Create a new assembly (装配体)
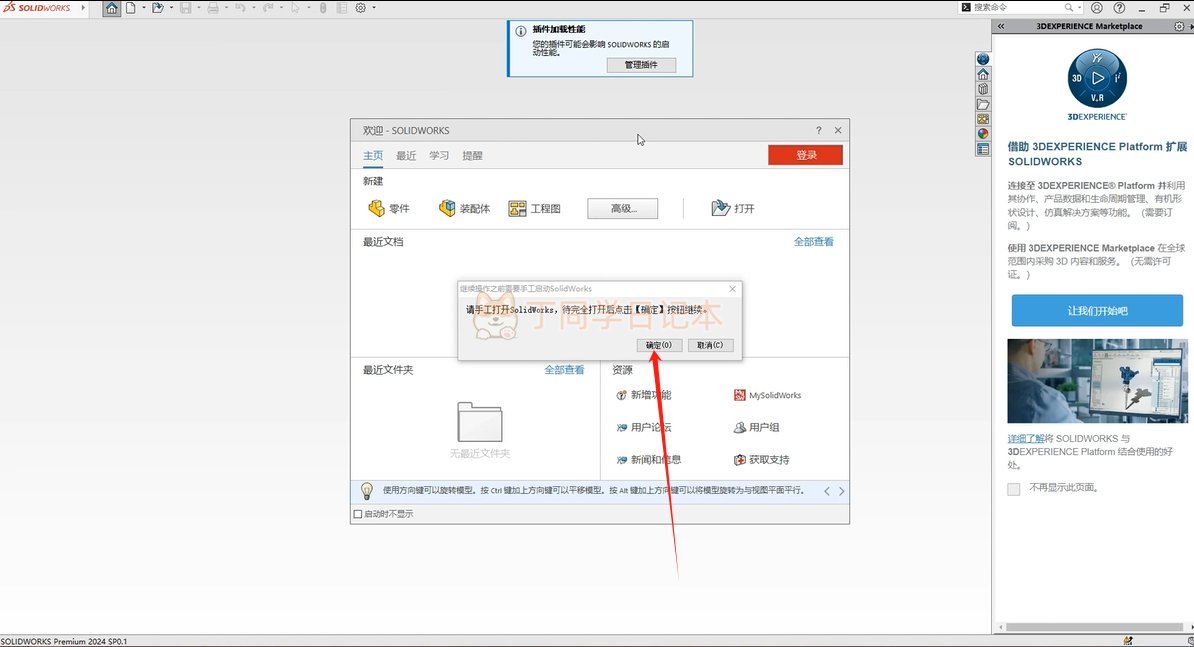Viewport: 1194px width, 647px height. pos(464,209)
